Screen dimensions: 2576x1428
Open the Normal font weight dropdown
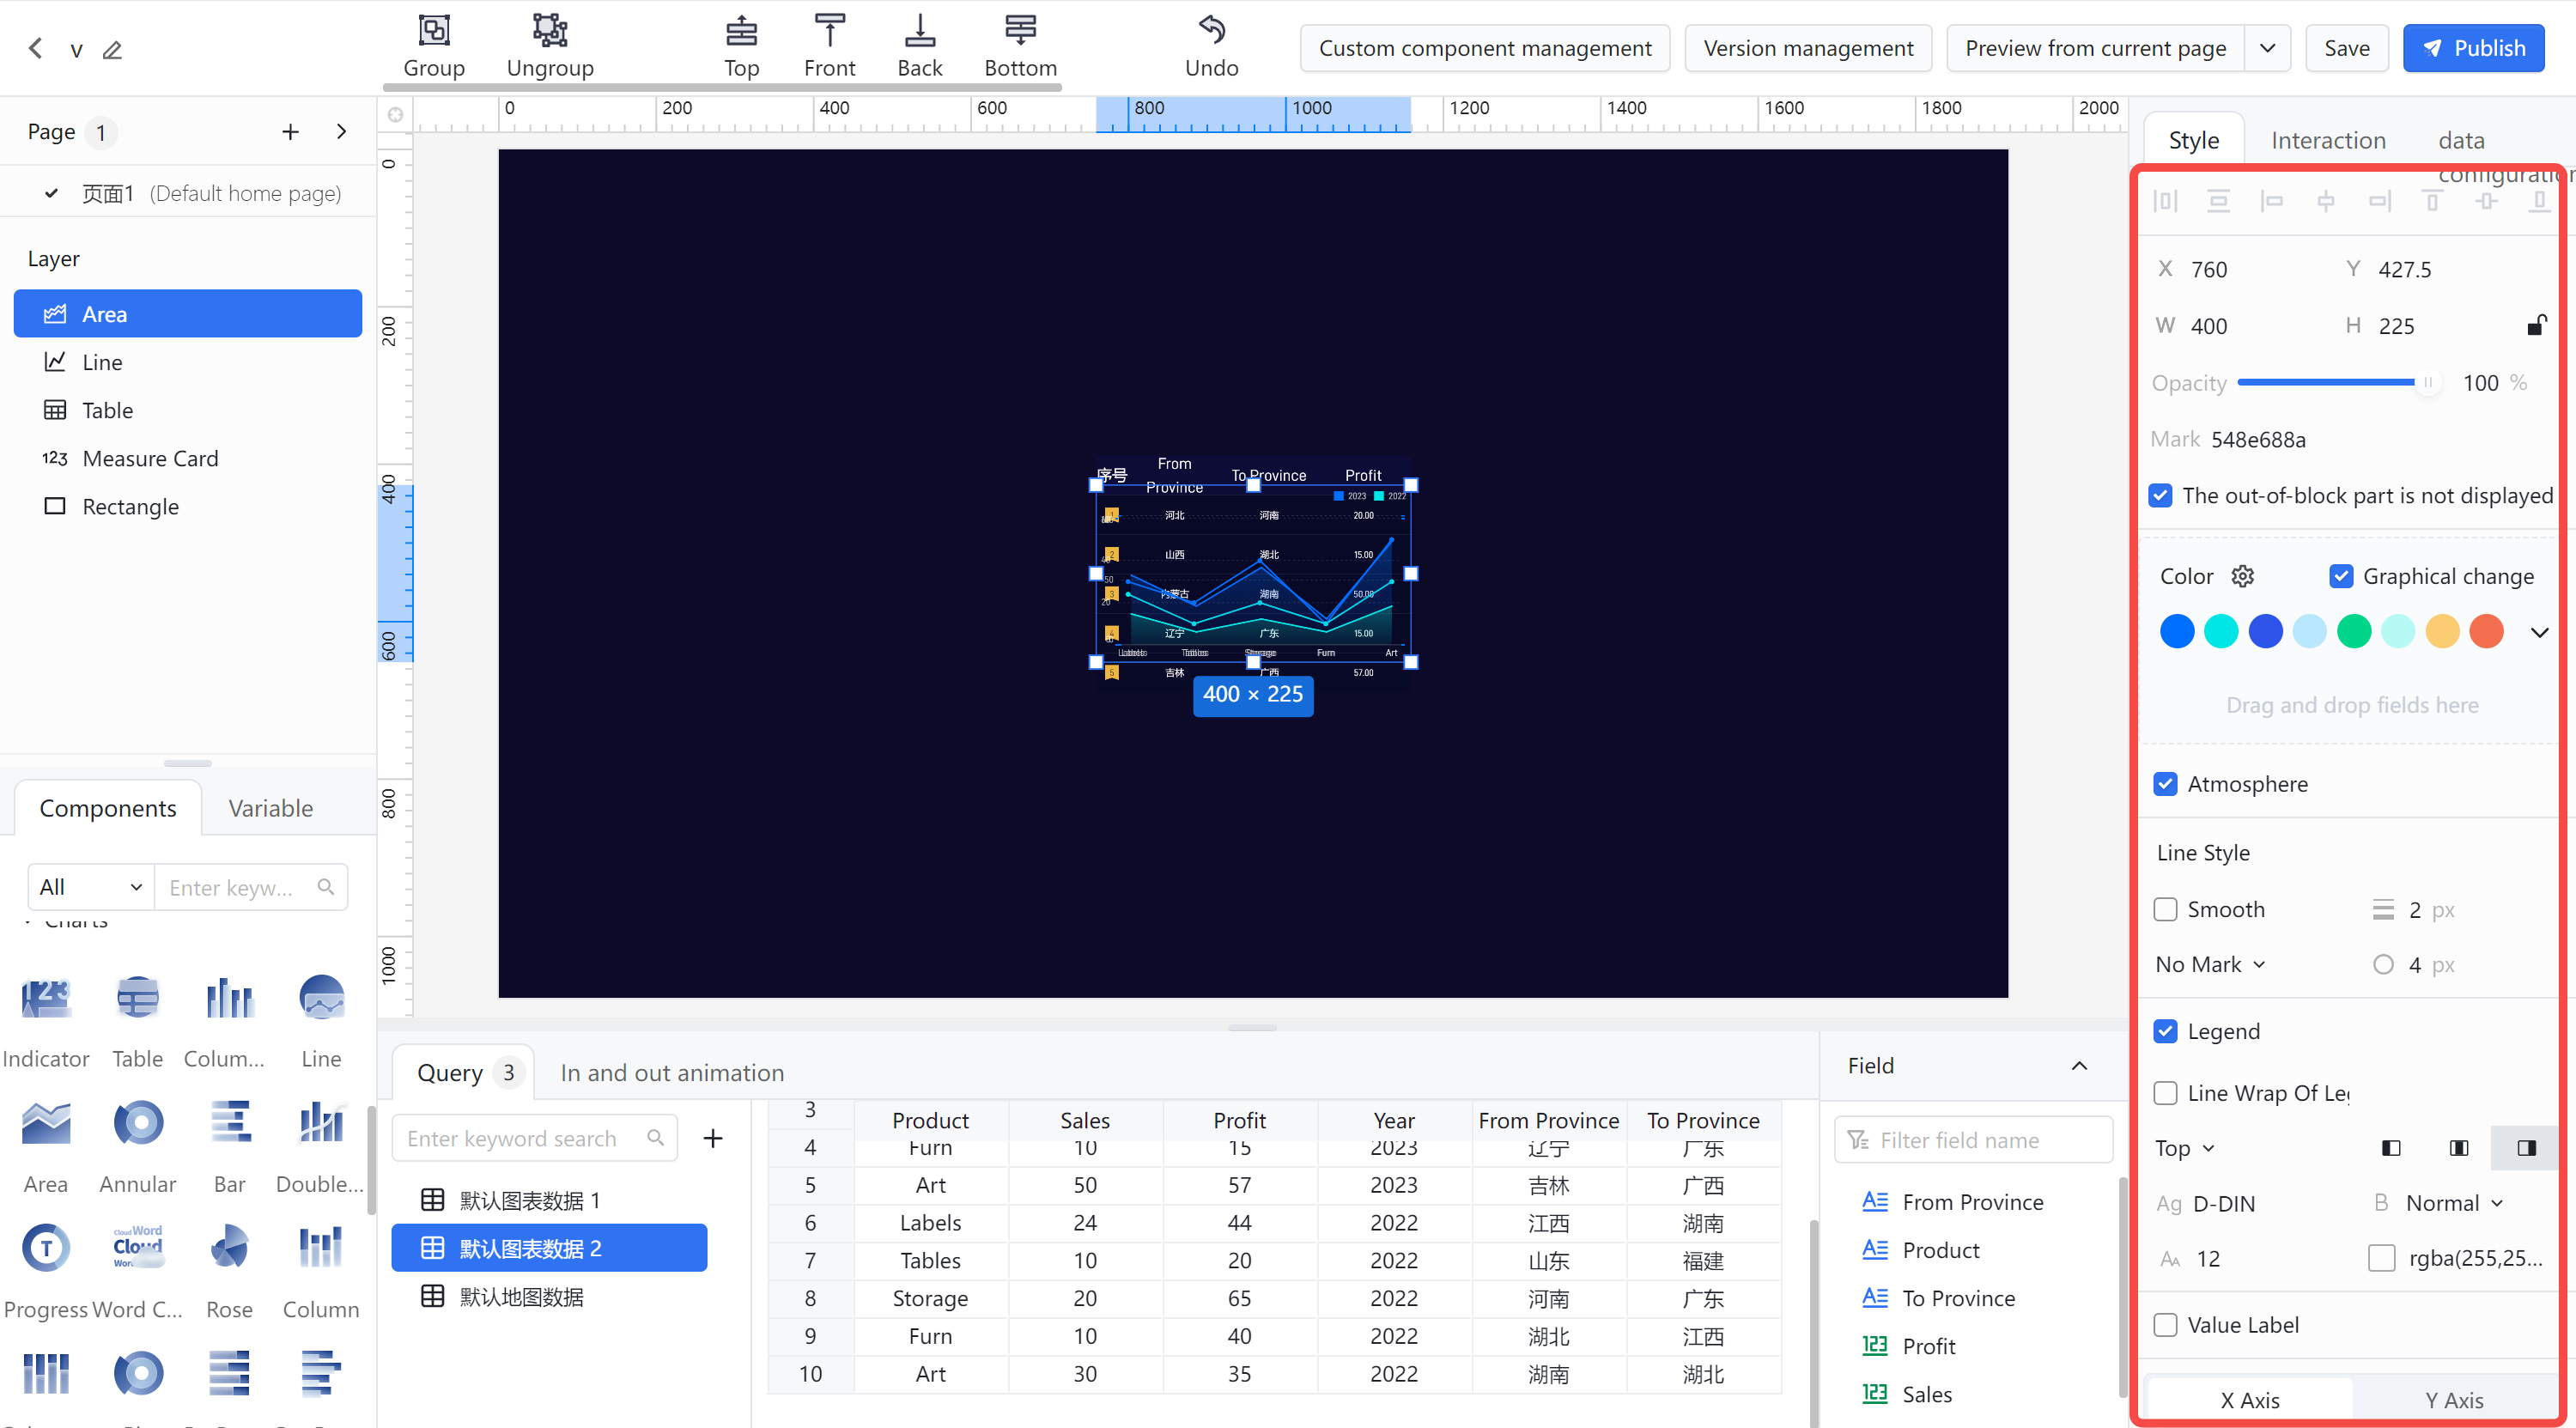click(x=2454, y=1203)
